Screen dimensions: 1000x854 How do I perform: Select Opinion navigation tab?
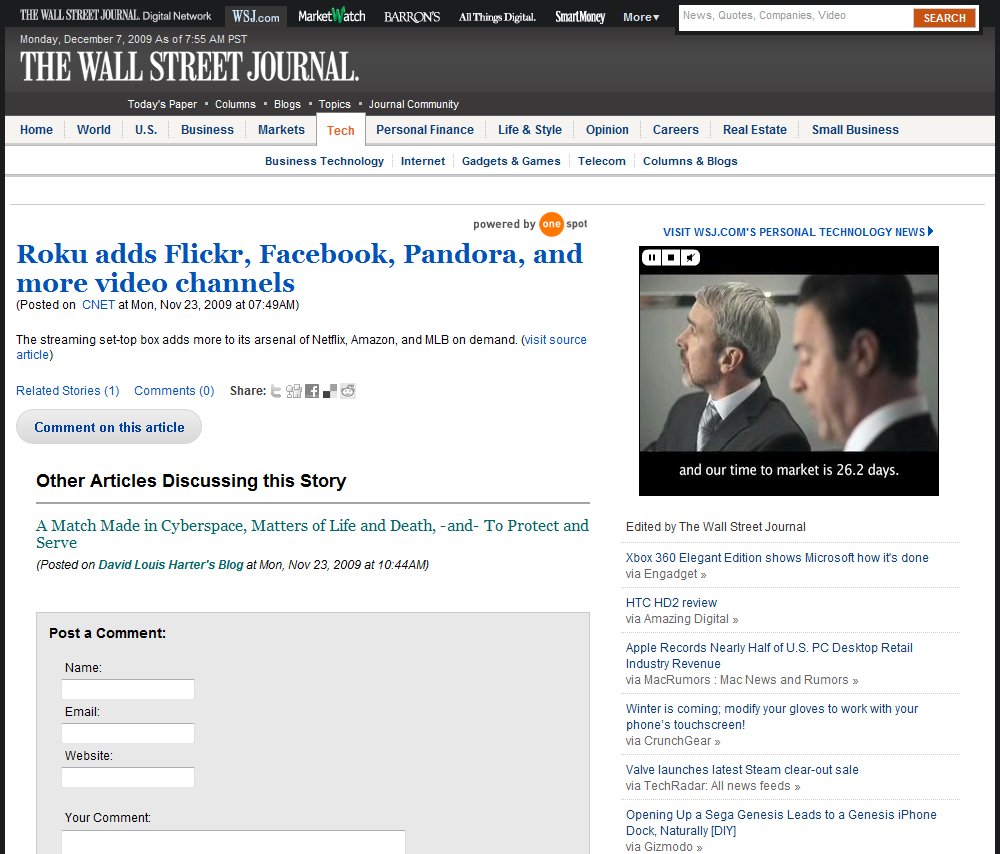[607, 129]
